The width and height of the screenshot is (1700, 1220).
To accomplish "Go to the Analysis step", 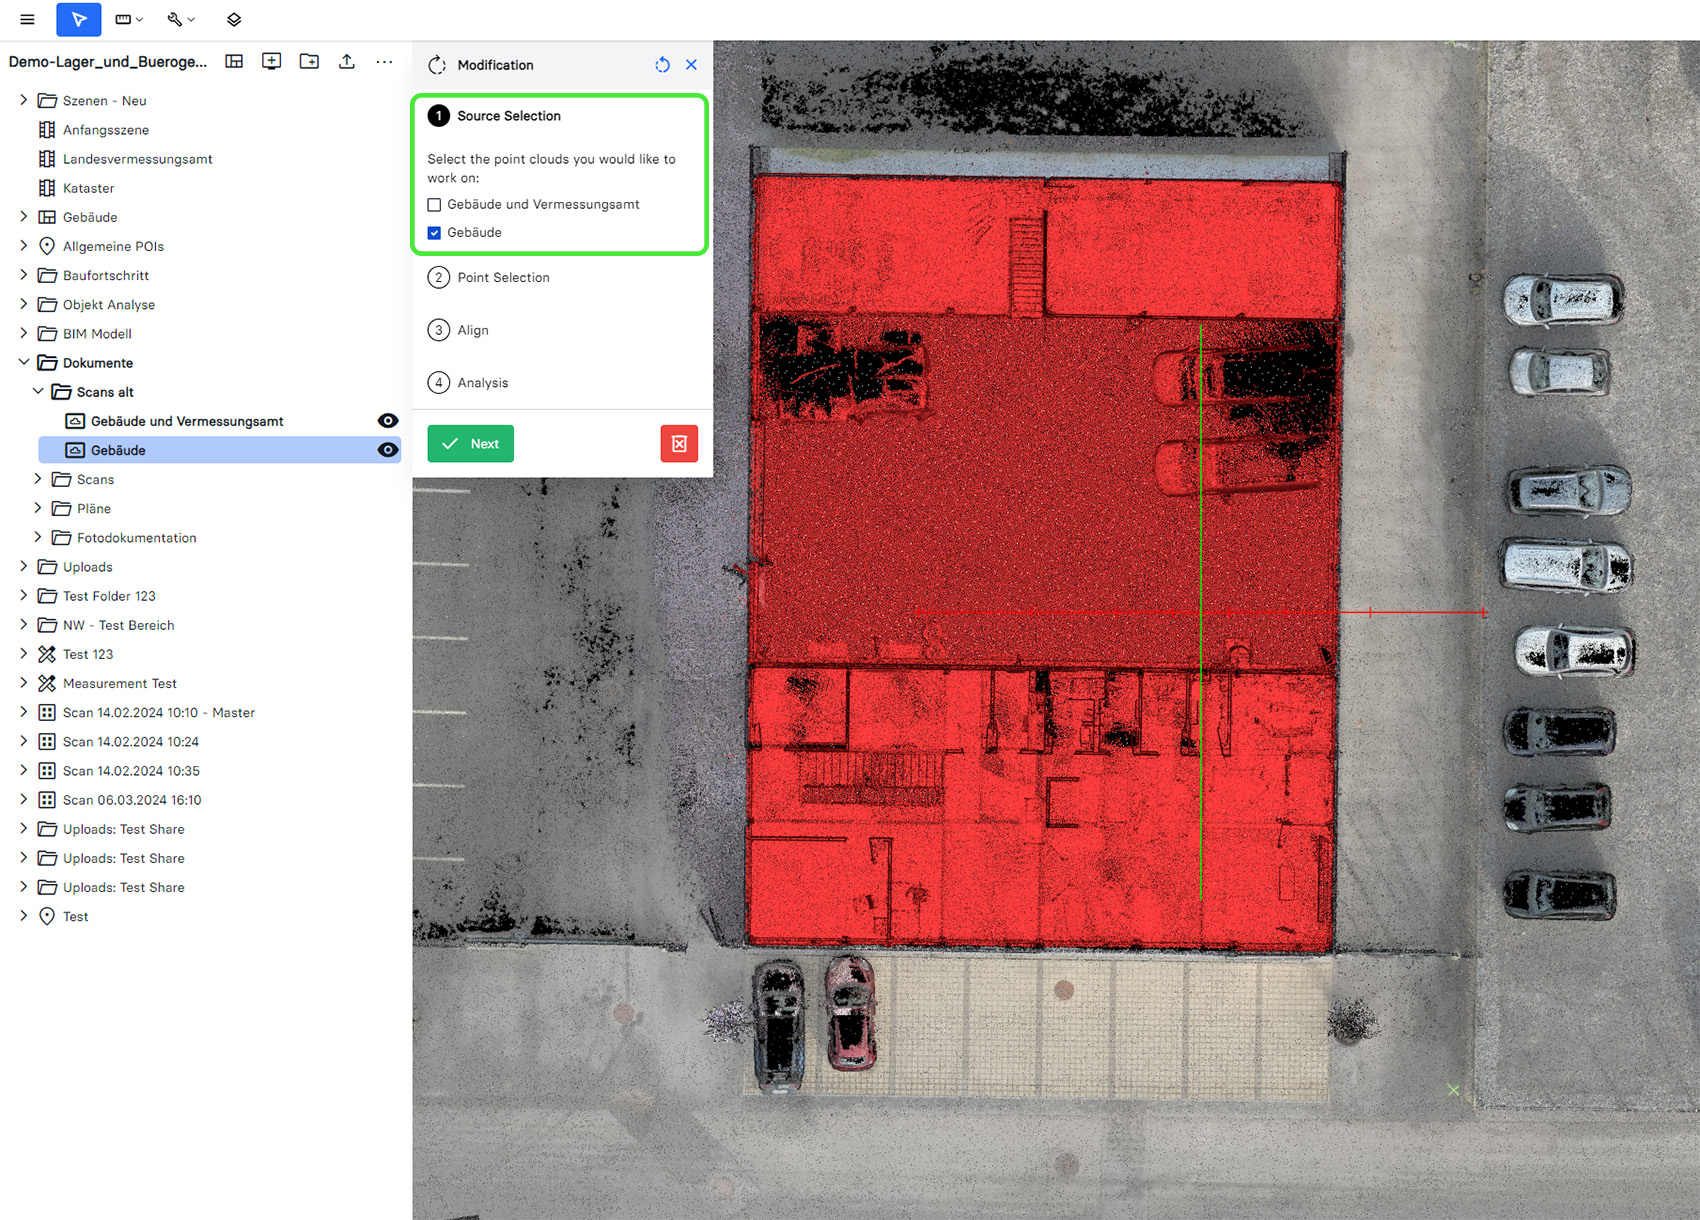I will 482,383.
